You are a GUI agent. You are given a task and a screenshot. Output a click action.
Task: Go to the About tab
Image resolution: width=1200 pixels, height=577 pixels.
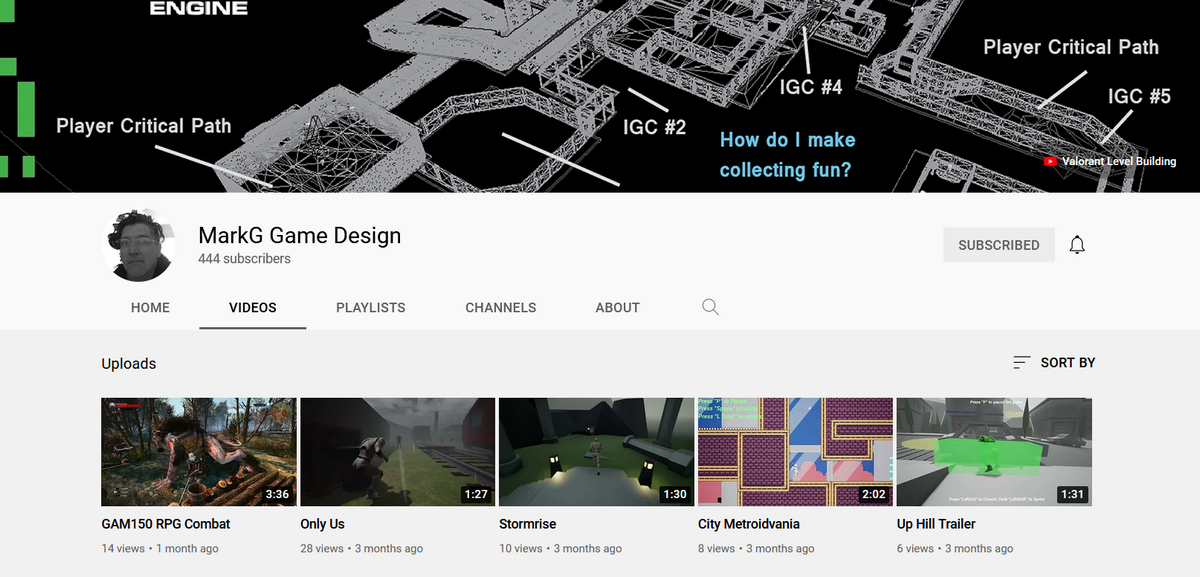[x=617, y=308]
